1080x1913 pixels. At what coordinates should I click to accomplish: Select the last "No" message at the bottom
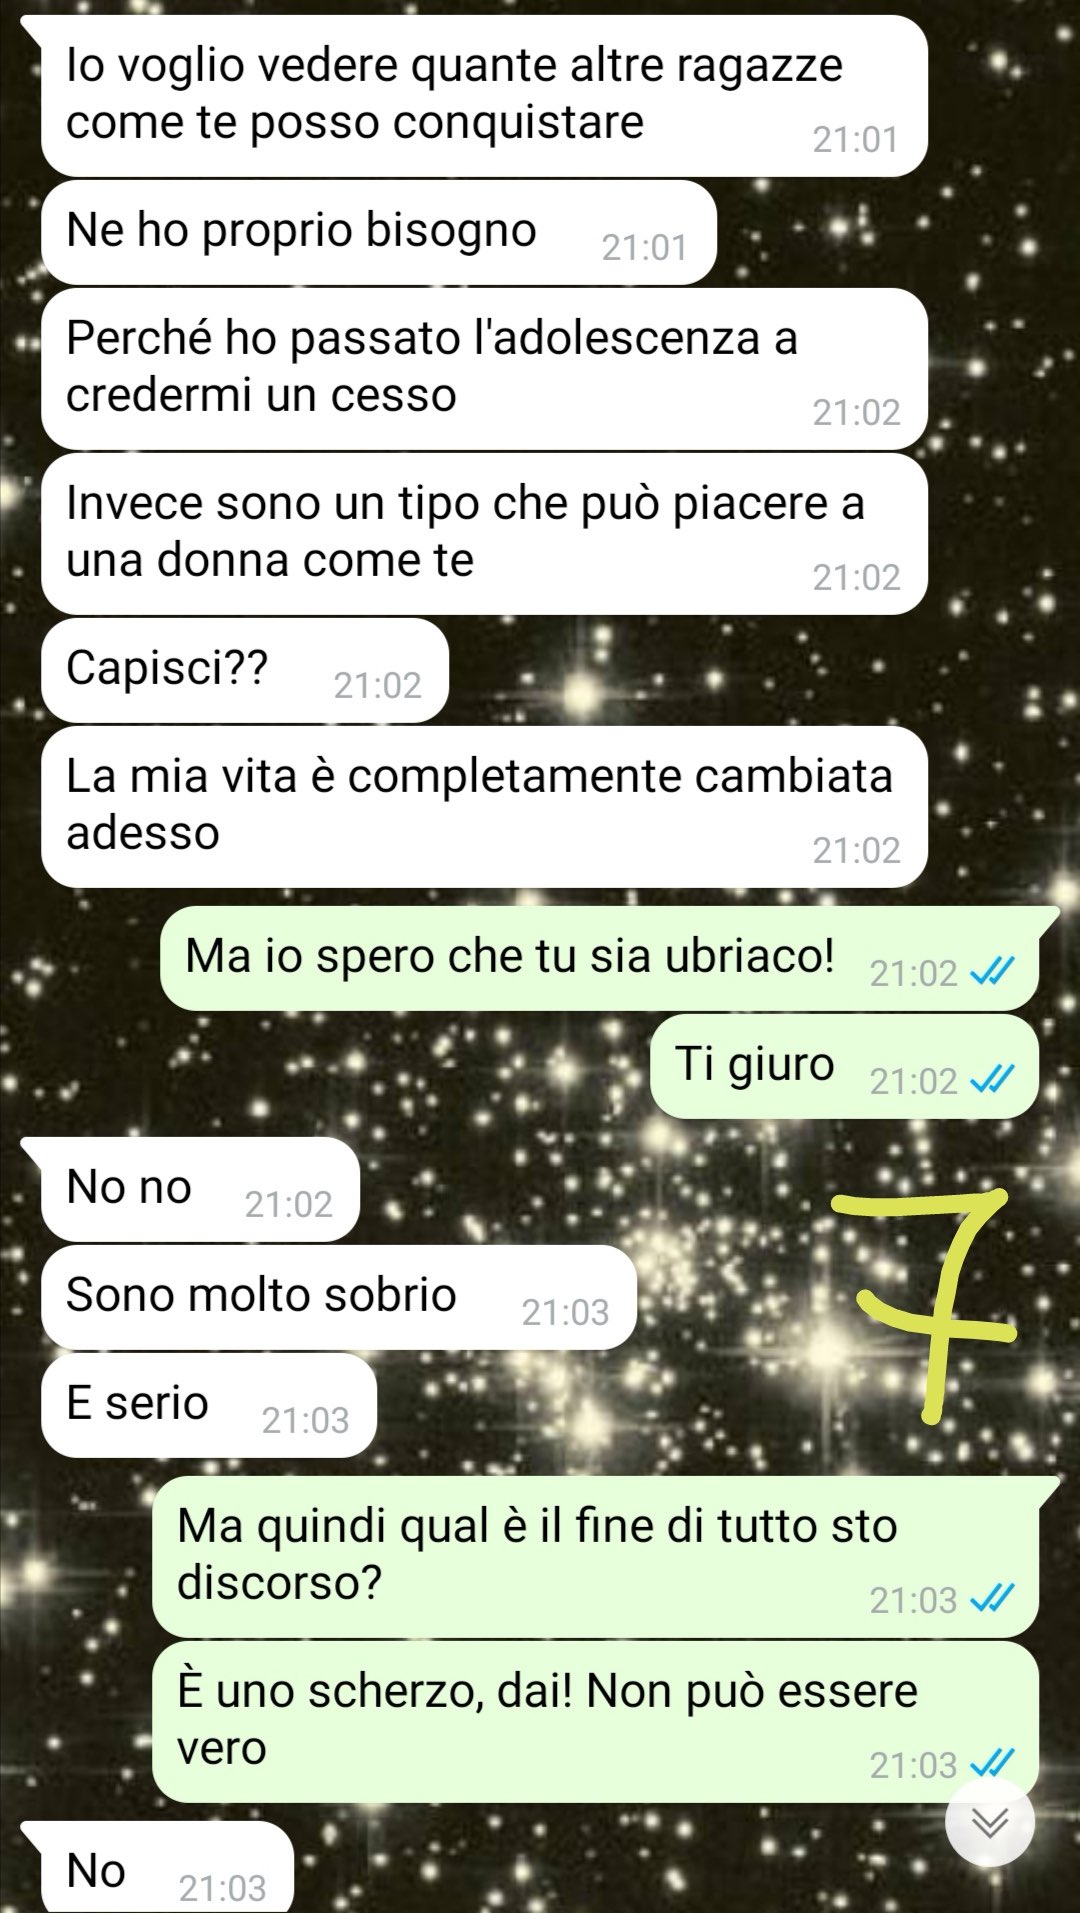click(x=167, y=1867)
